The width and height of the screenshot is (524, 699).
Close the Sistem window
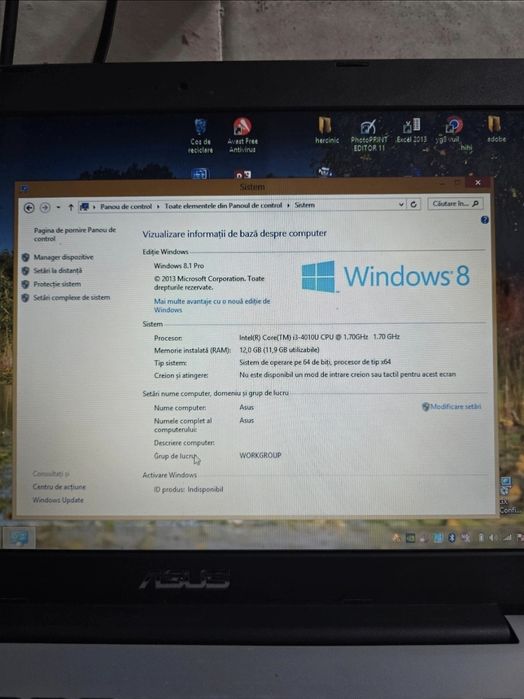point(478,182)
